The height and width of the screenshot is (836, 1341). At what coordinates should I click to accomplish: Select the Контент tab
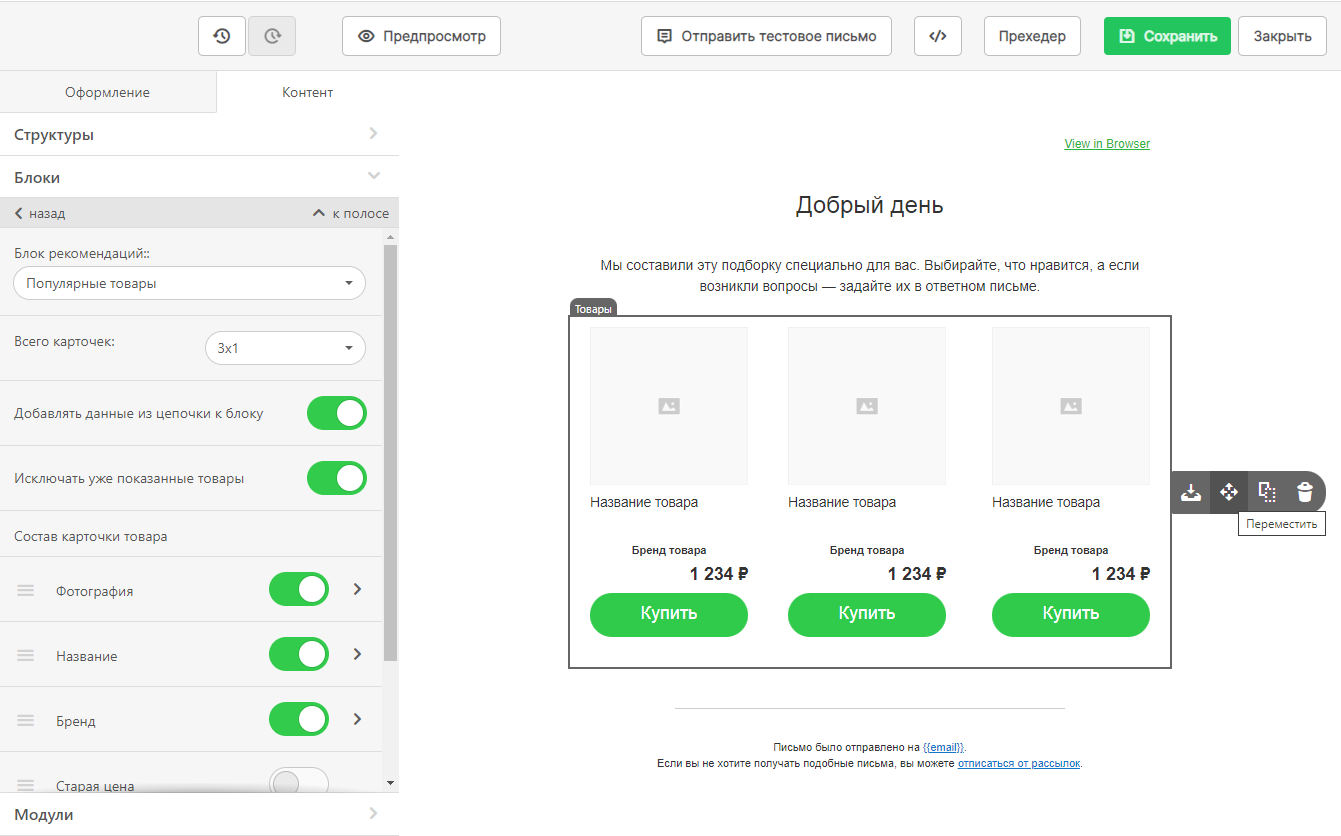point(307,92)
